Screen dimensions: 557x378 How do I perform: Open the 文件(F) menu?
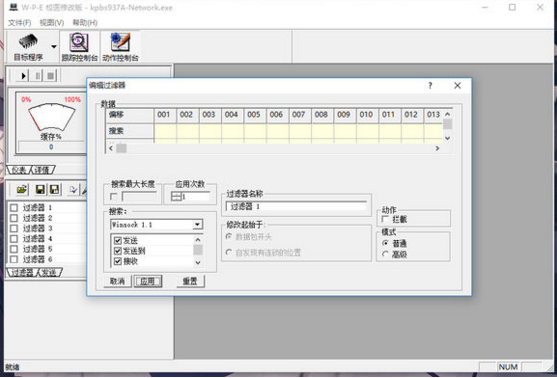pyautogui.click(x=20, y=23)
